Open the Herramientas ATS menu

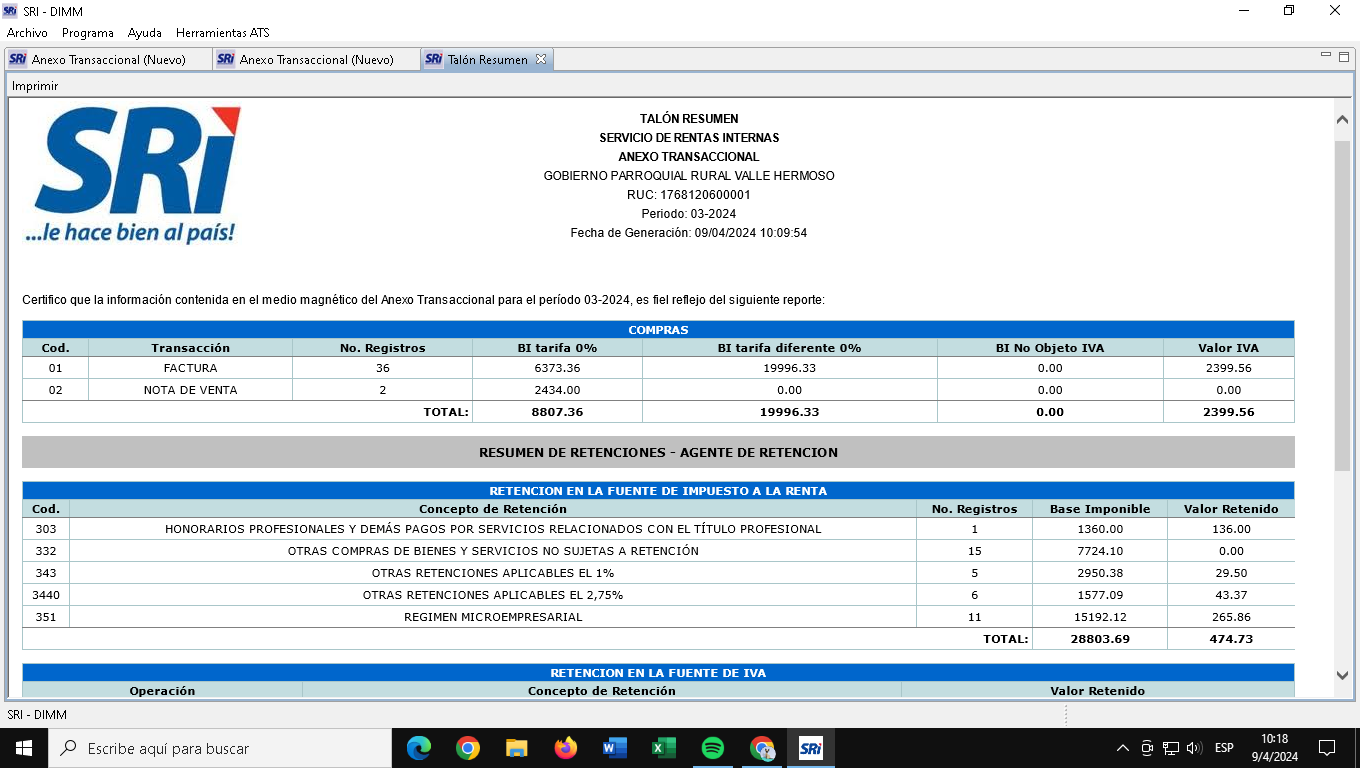coord(222,33)
